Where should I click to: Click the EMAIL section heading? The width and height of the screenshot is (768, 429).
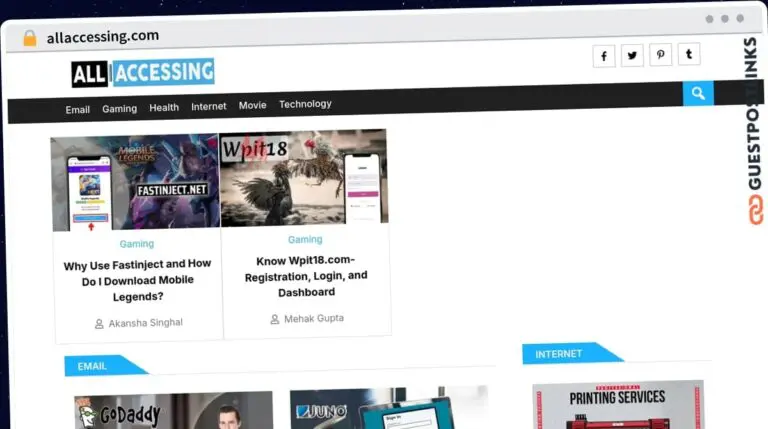point(92,366)
